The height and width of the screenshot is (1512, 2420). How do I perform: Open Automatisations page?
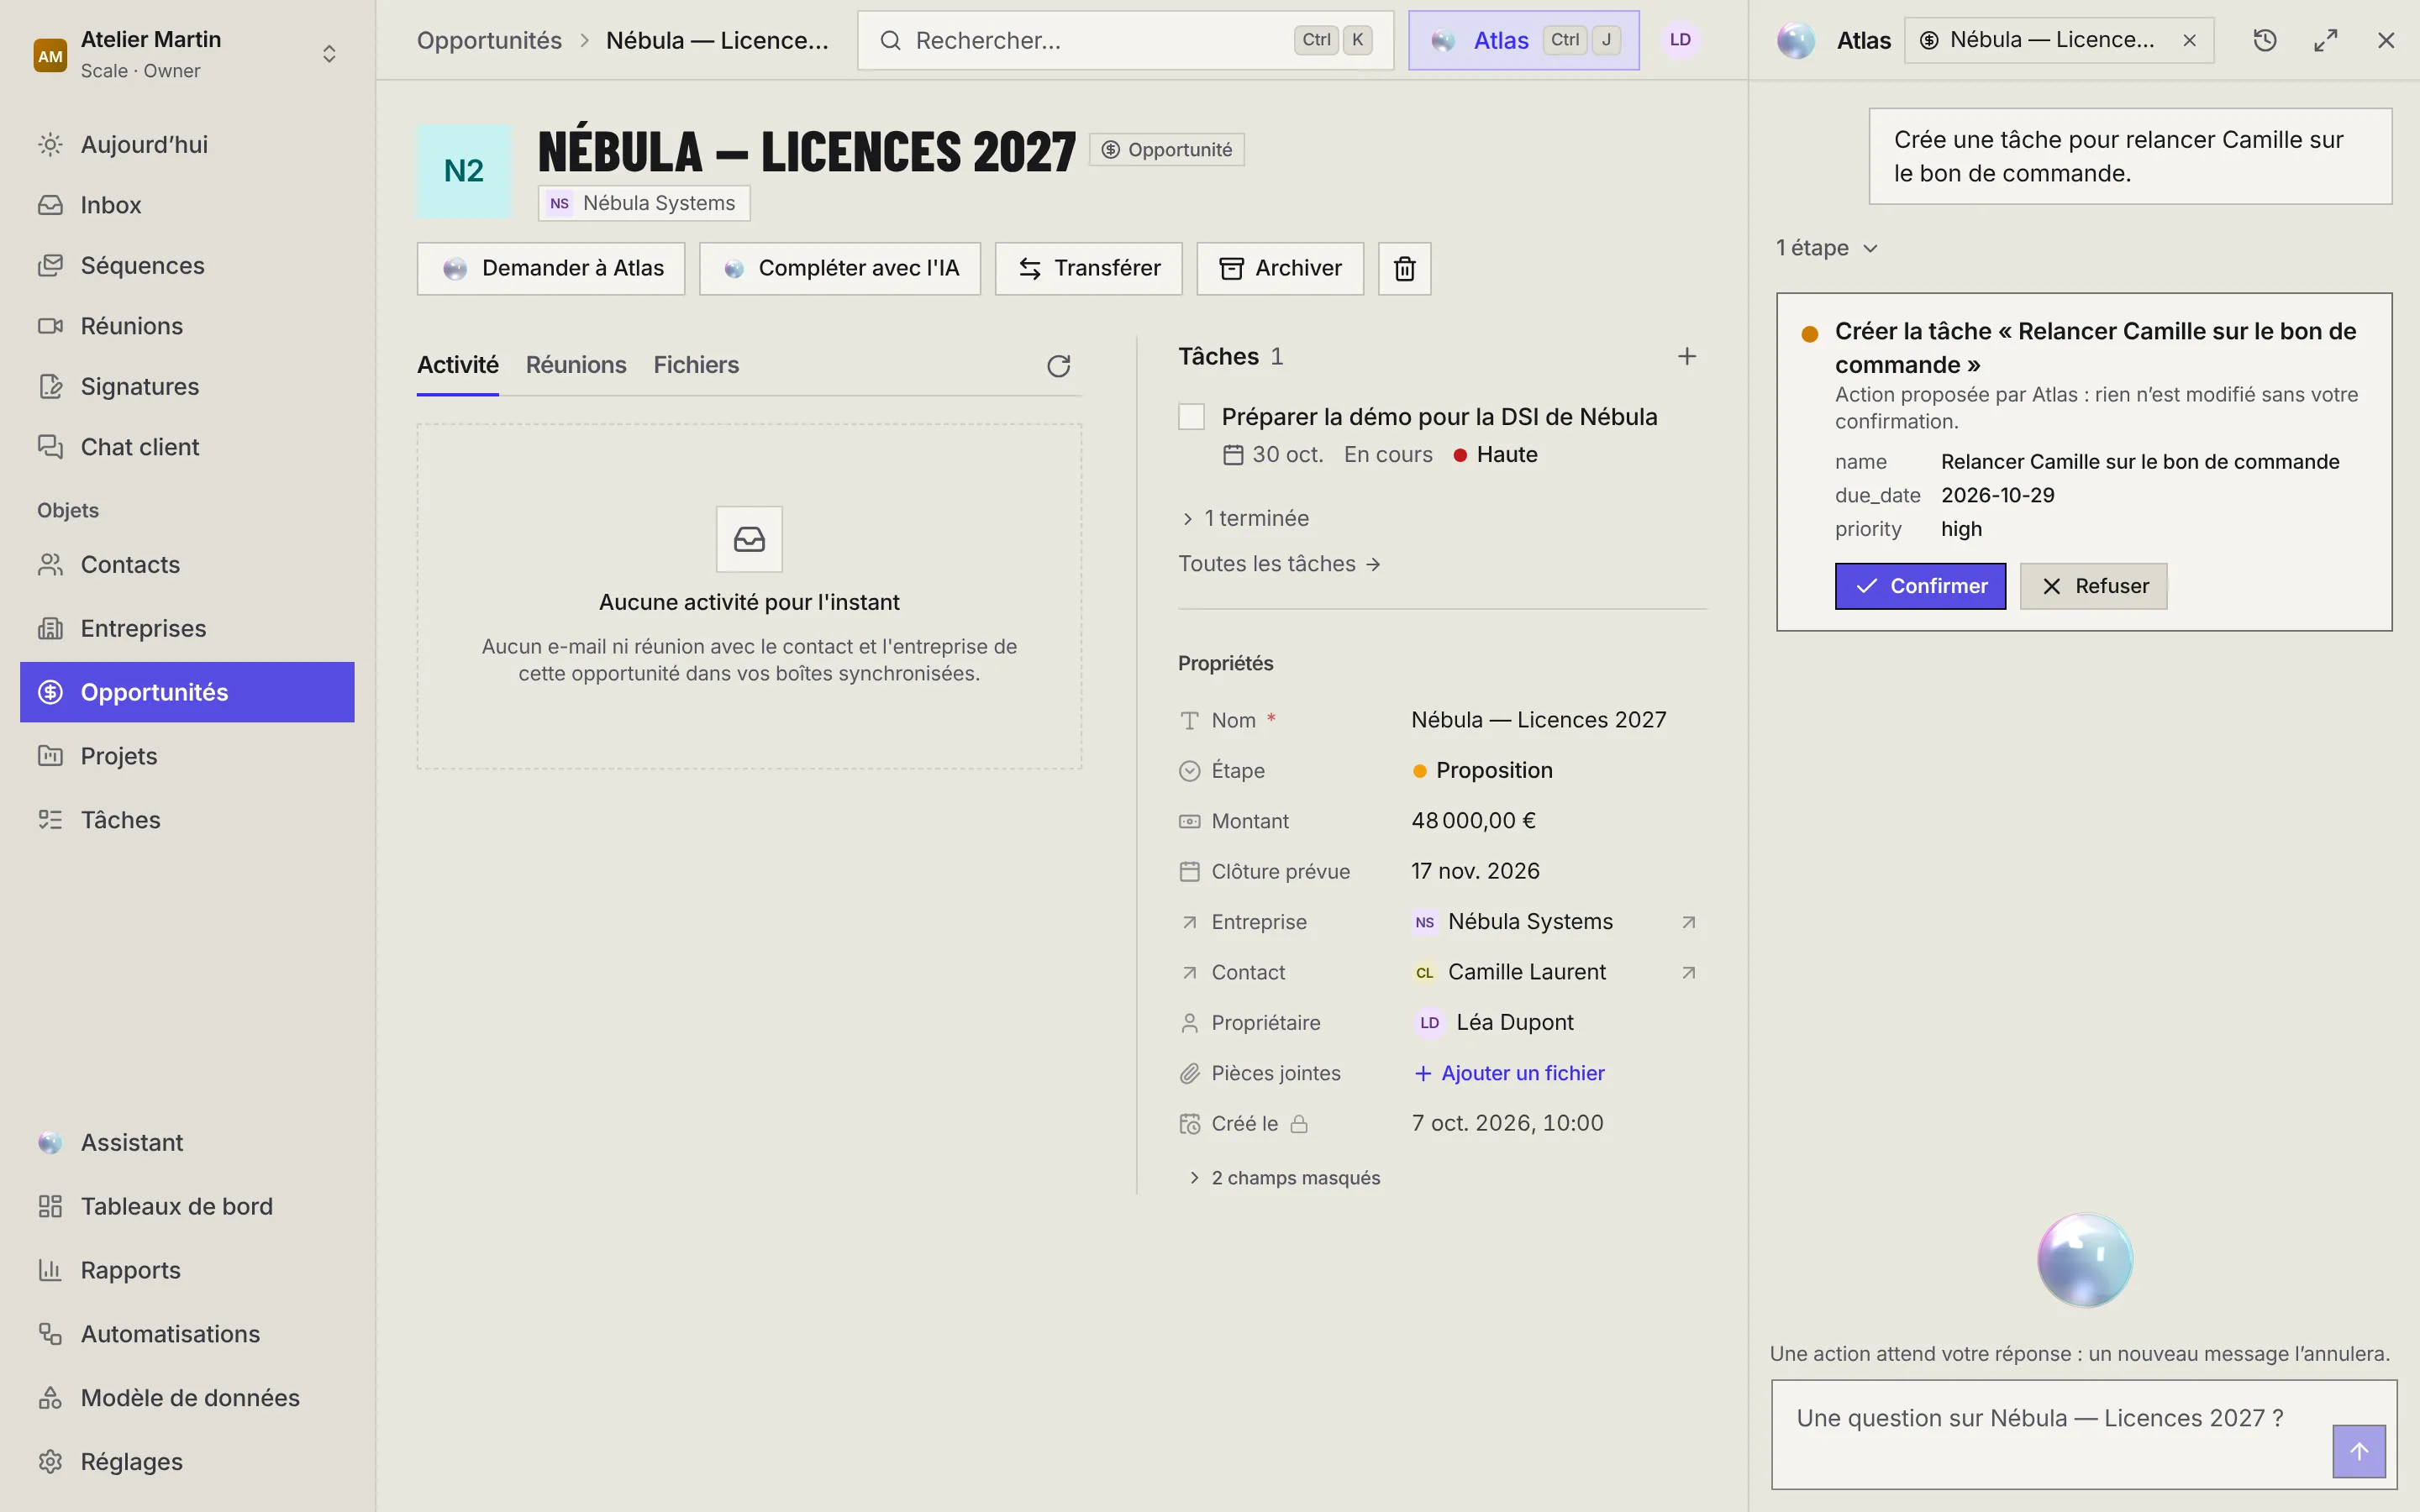[187, 1334]
